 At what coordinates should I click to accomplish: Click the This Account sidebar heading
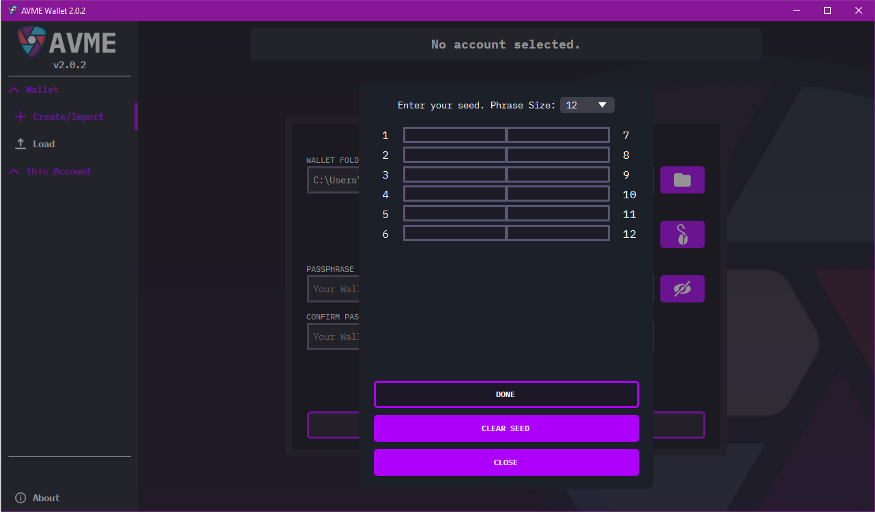pyautogui.click(x=59, y=171)
